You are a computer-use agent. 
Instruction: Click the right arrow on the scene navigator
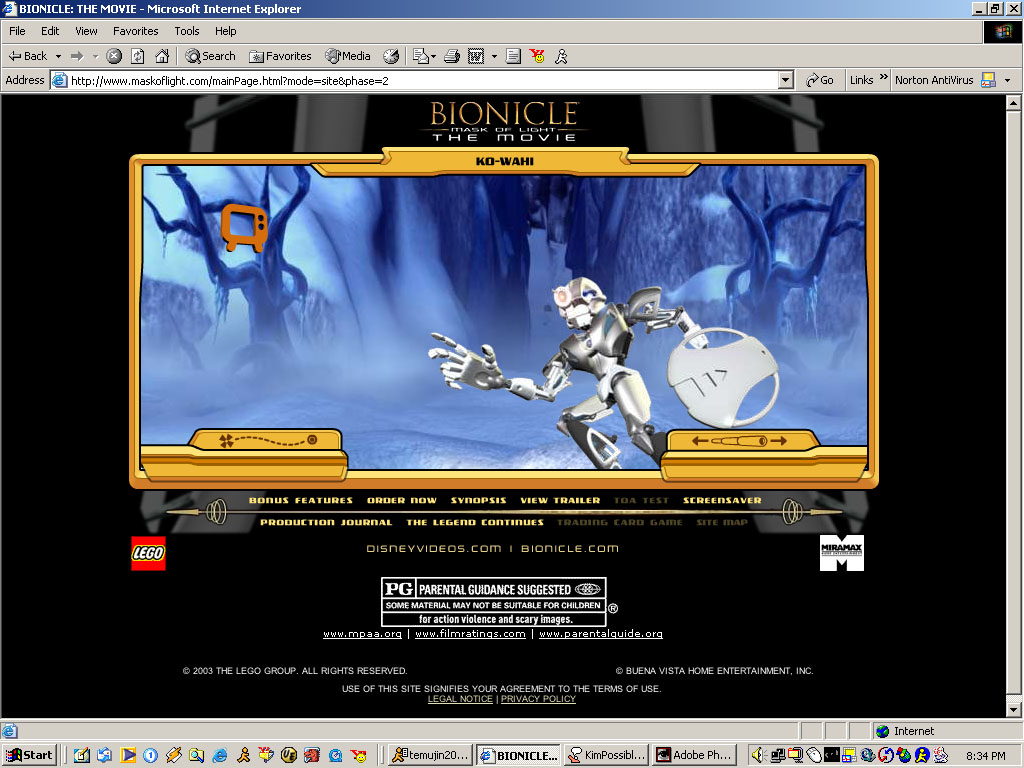point(778,441)
